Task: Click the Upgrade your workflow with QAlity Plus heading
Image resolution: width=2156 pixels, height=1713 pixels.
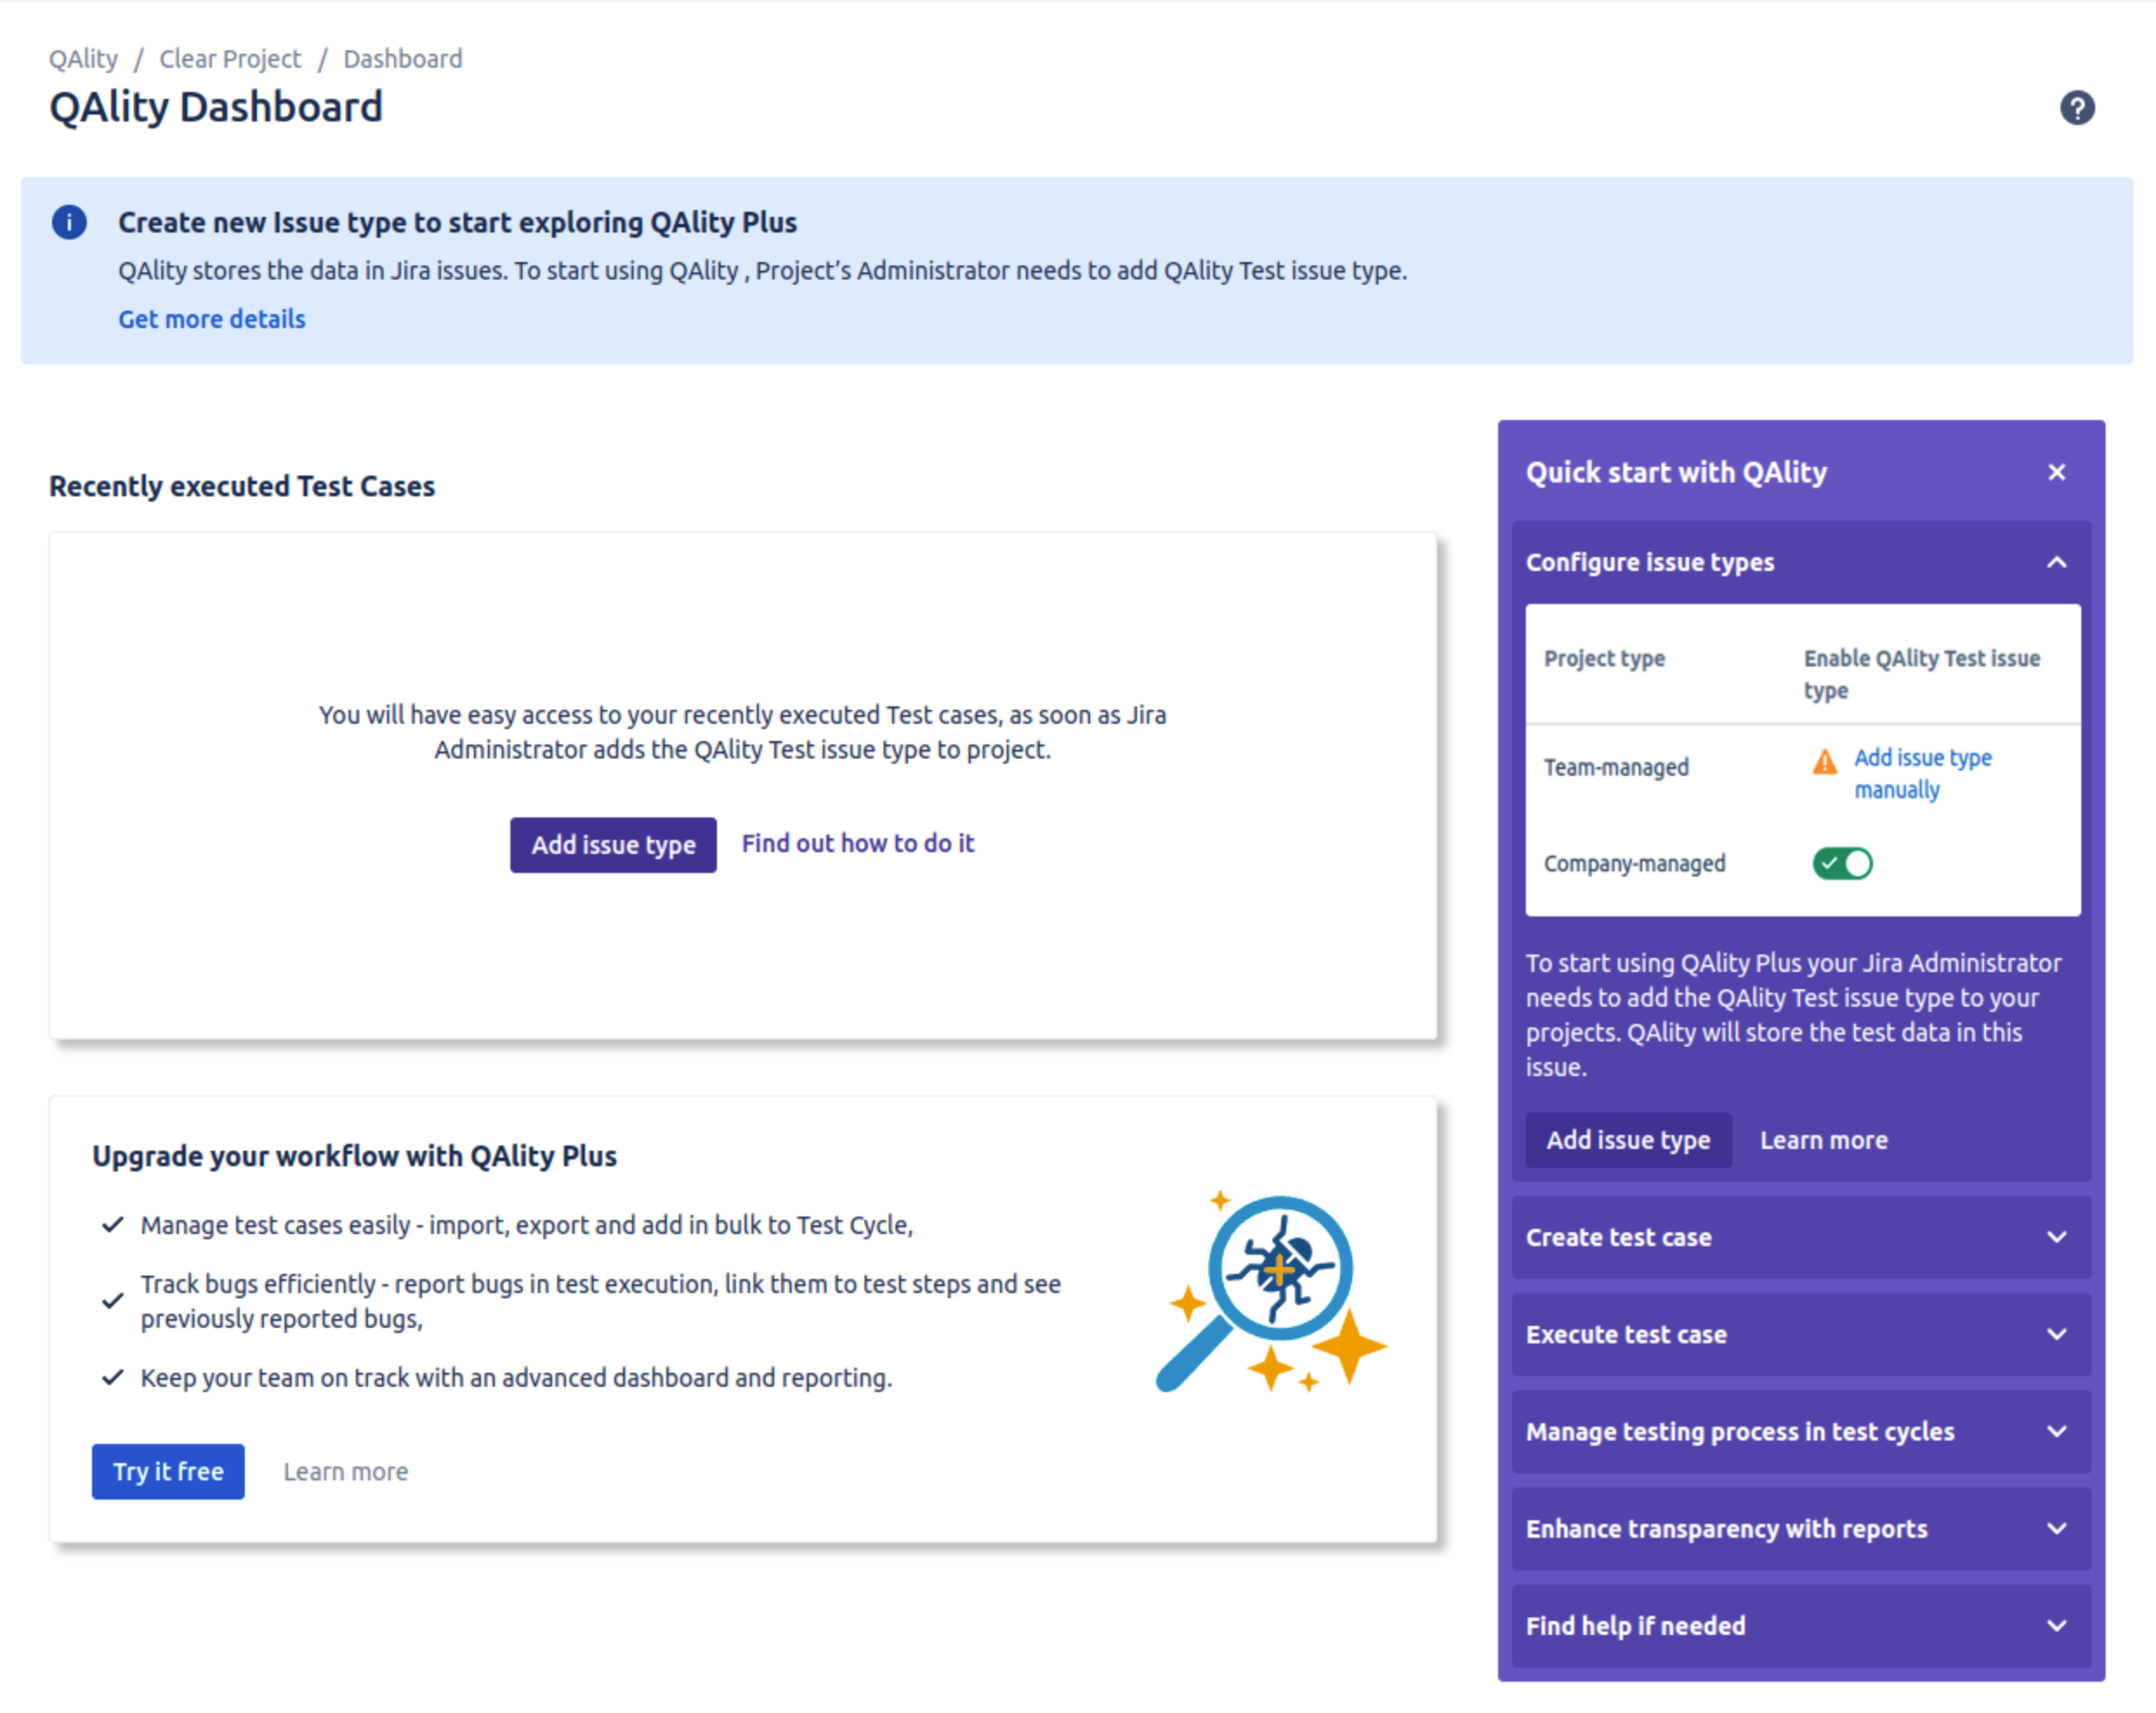Action: tap(354, 1156)
